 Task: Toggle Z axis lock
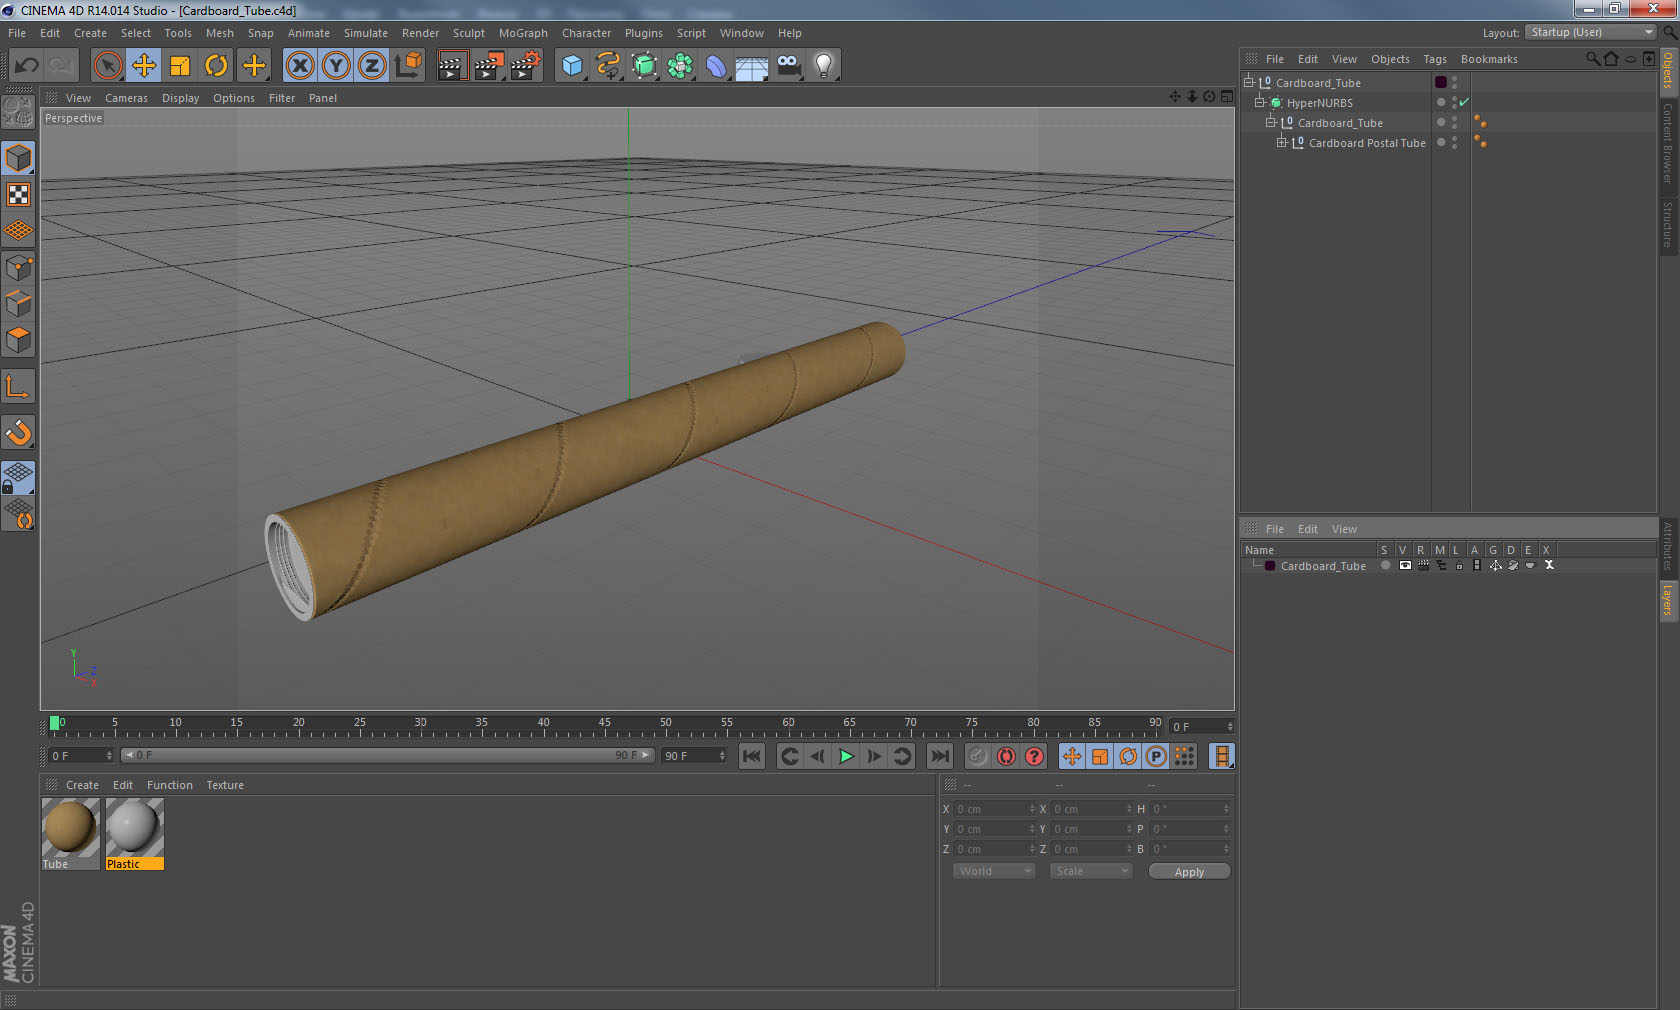point(372,66)
